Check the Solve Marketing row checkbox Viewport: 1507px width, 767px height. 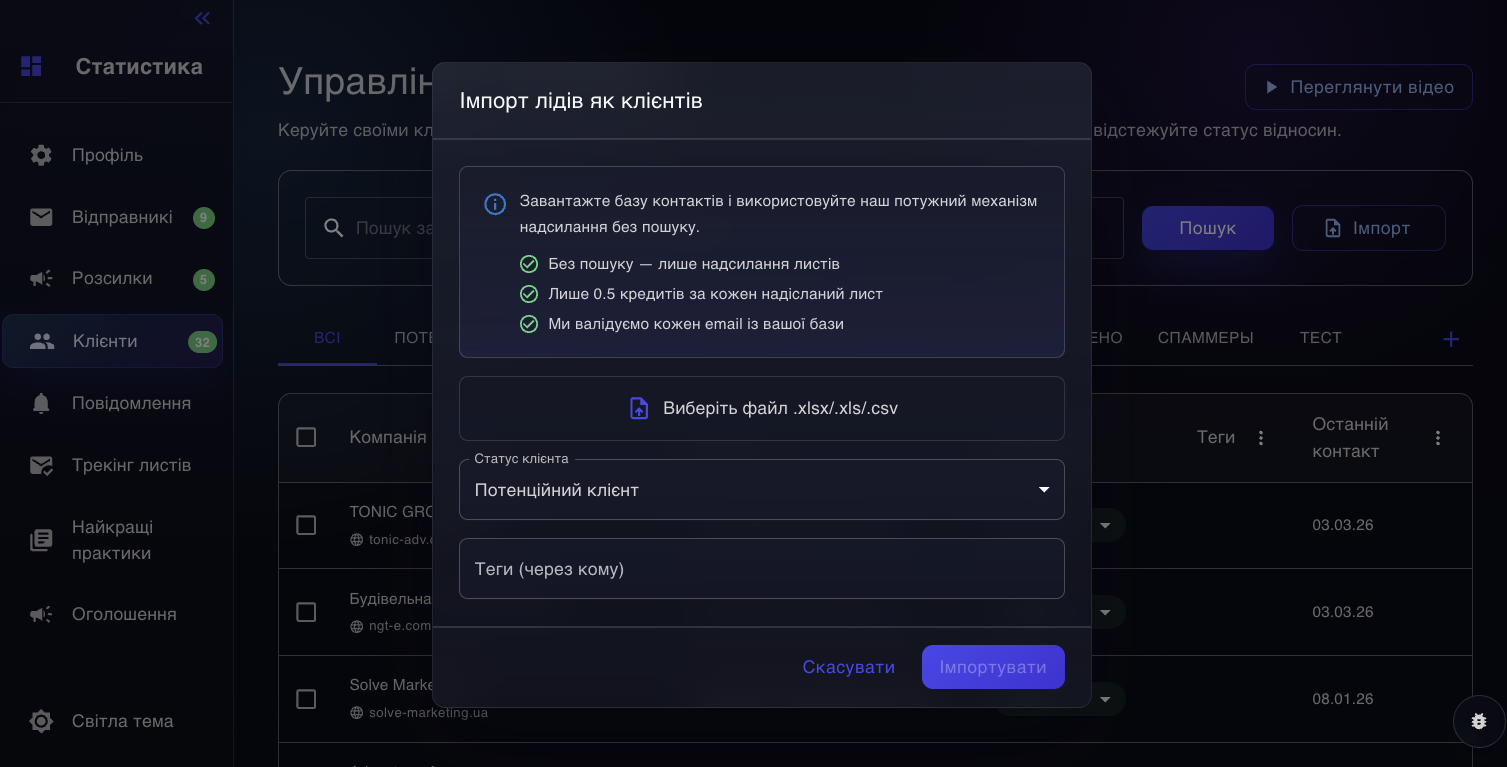[x=306, y=698]
